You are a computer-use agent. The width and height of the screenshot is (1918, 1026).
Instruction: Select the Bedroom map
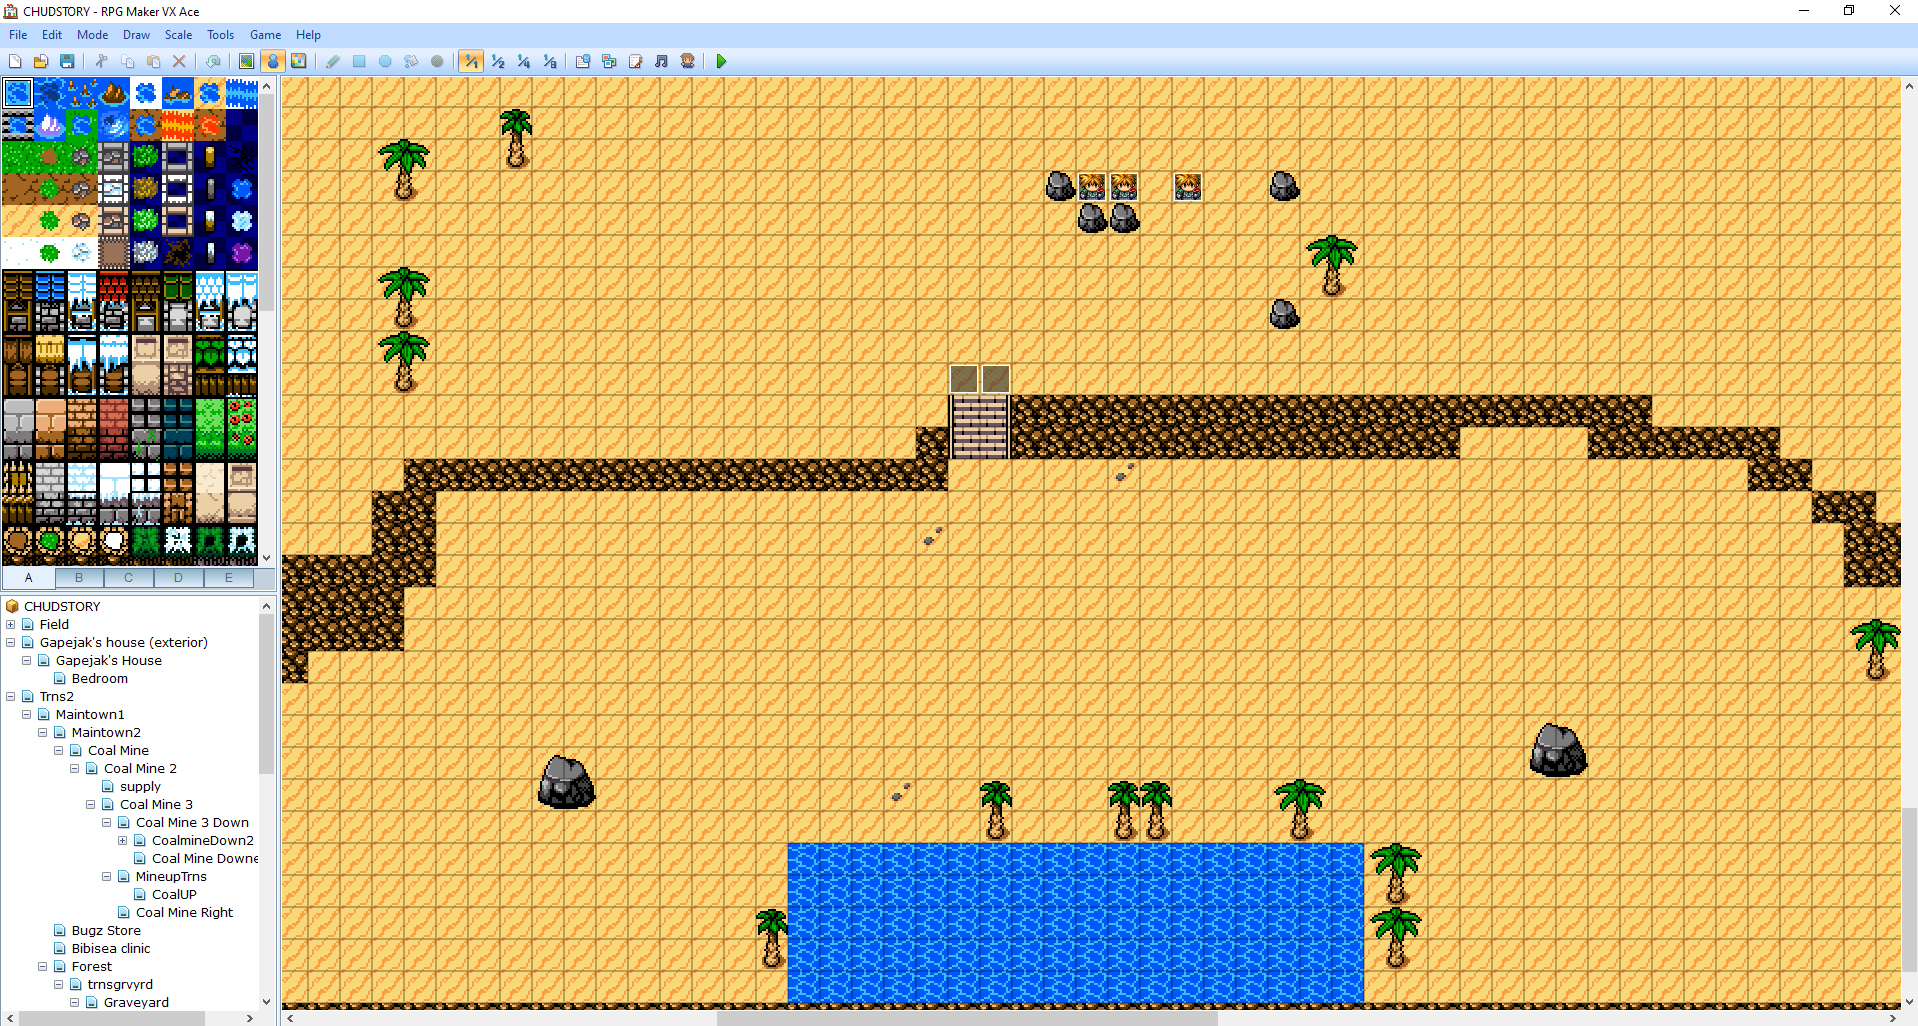(x=100, y=679)
